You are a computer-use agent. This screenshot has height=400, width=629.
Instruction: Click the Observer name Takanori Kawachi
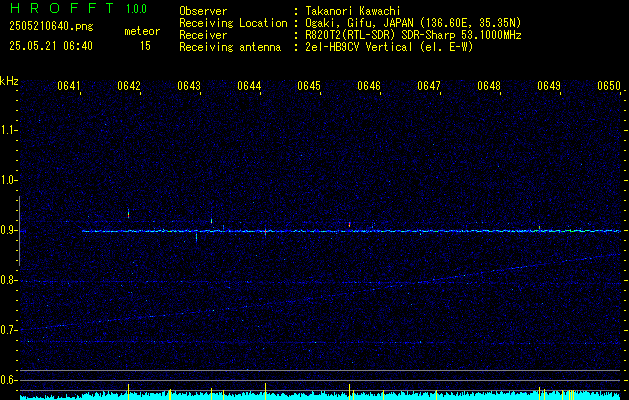pyautogui.click(x=350, y=12)
